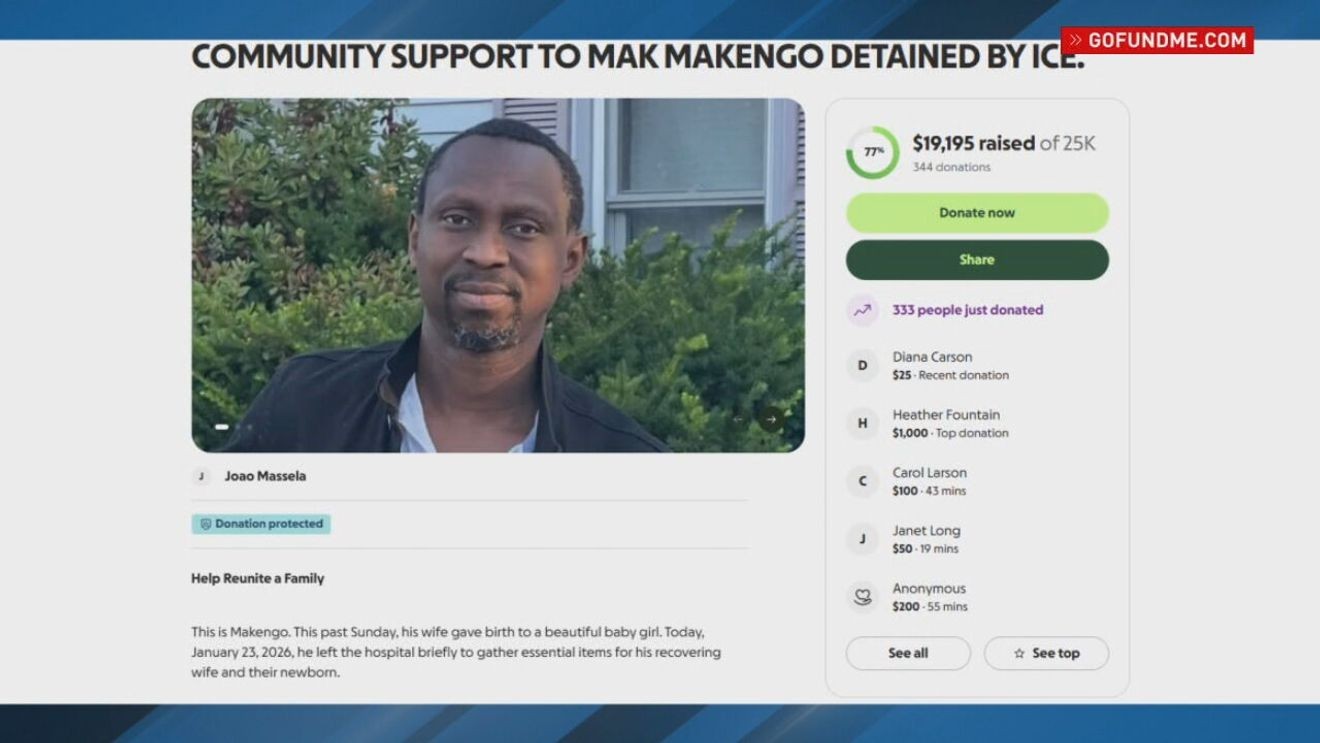Click the trending arrow icon beside 333 people
The height and width of the screenshot is (743, 1320).
pyautogui.click(x=862, y=310)
